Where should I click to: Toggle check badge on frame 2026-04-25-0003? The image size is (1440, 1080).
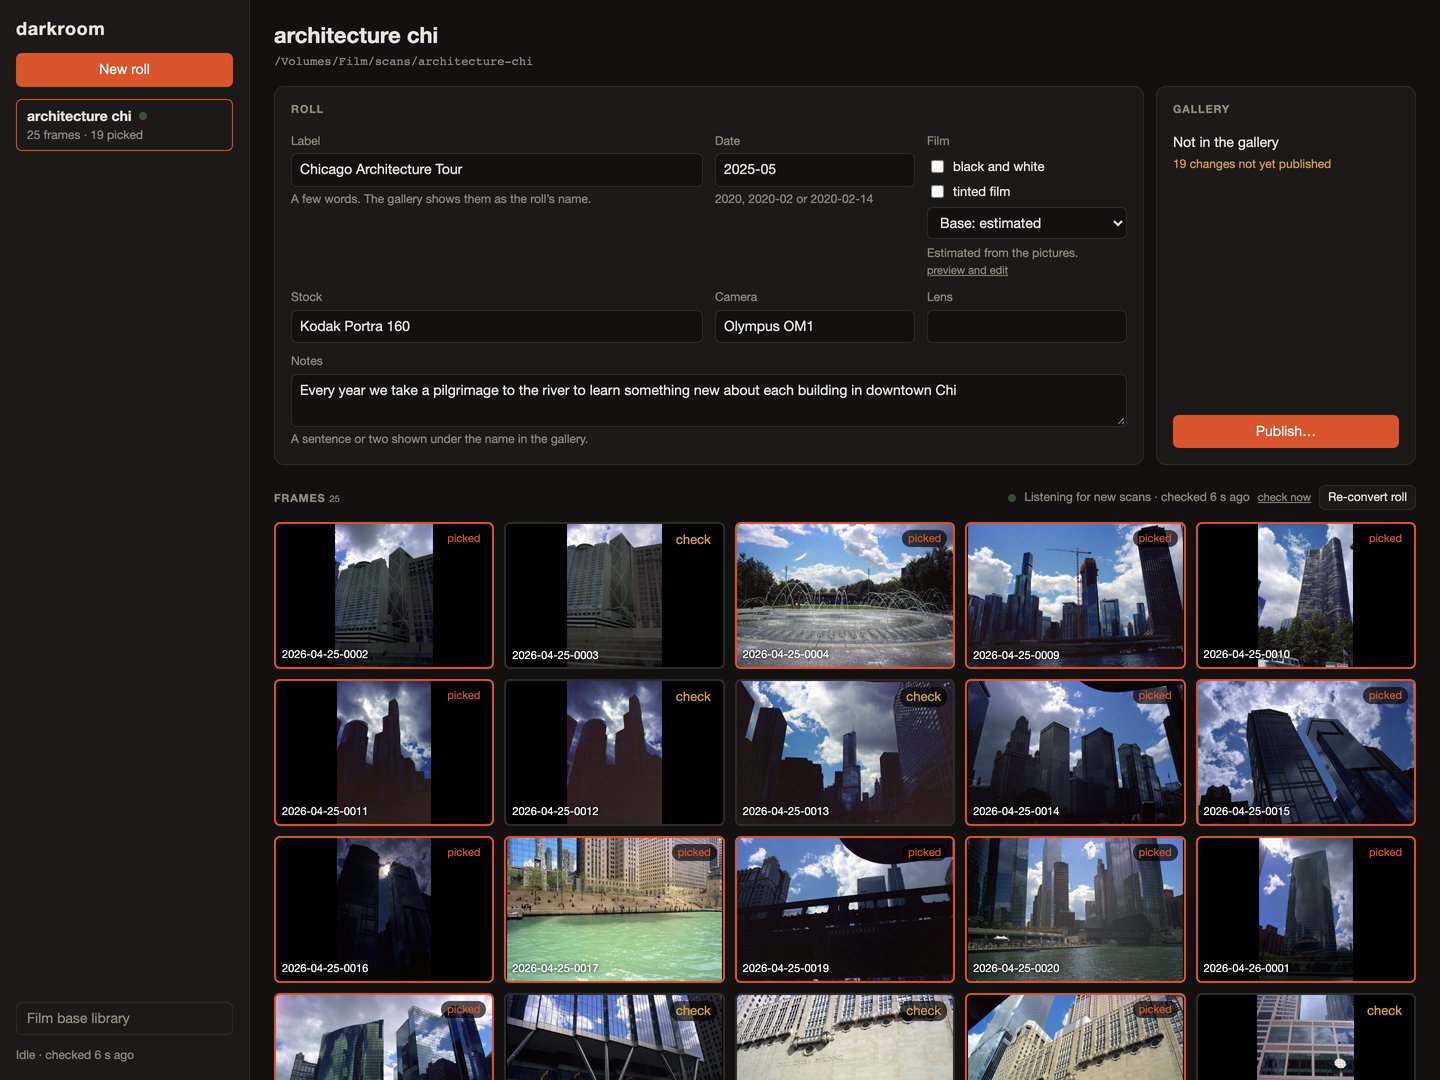coord(693,540)
